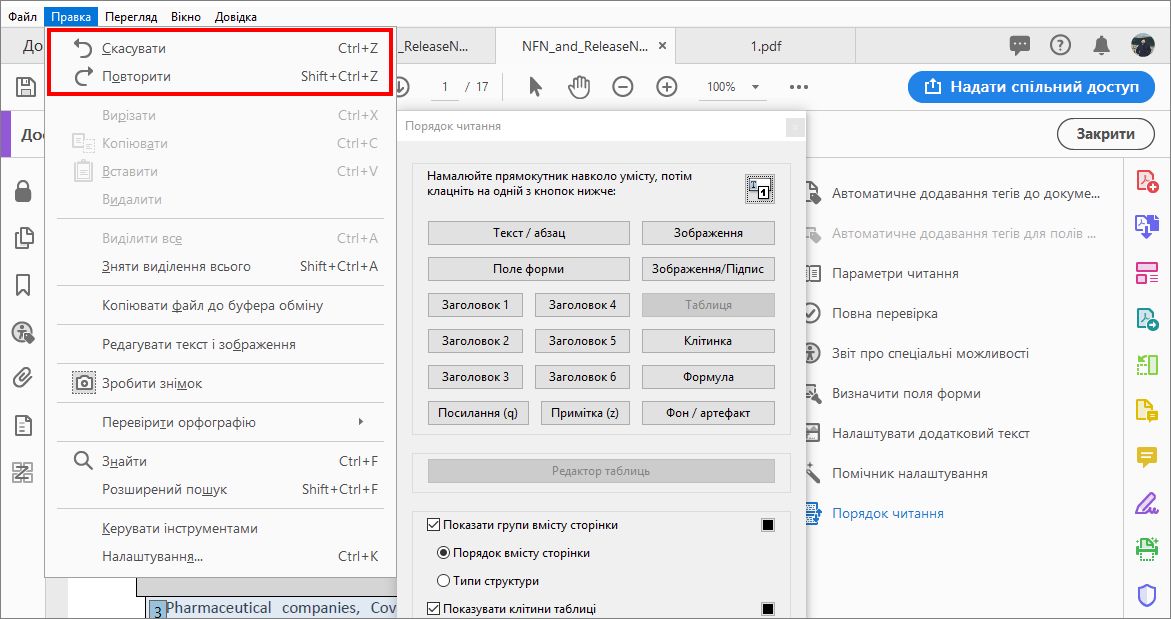The width and height of the screenshot is (1171, 619).
Task: Click the reading order numbering icon in dialog
Action: click(760, 190)
